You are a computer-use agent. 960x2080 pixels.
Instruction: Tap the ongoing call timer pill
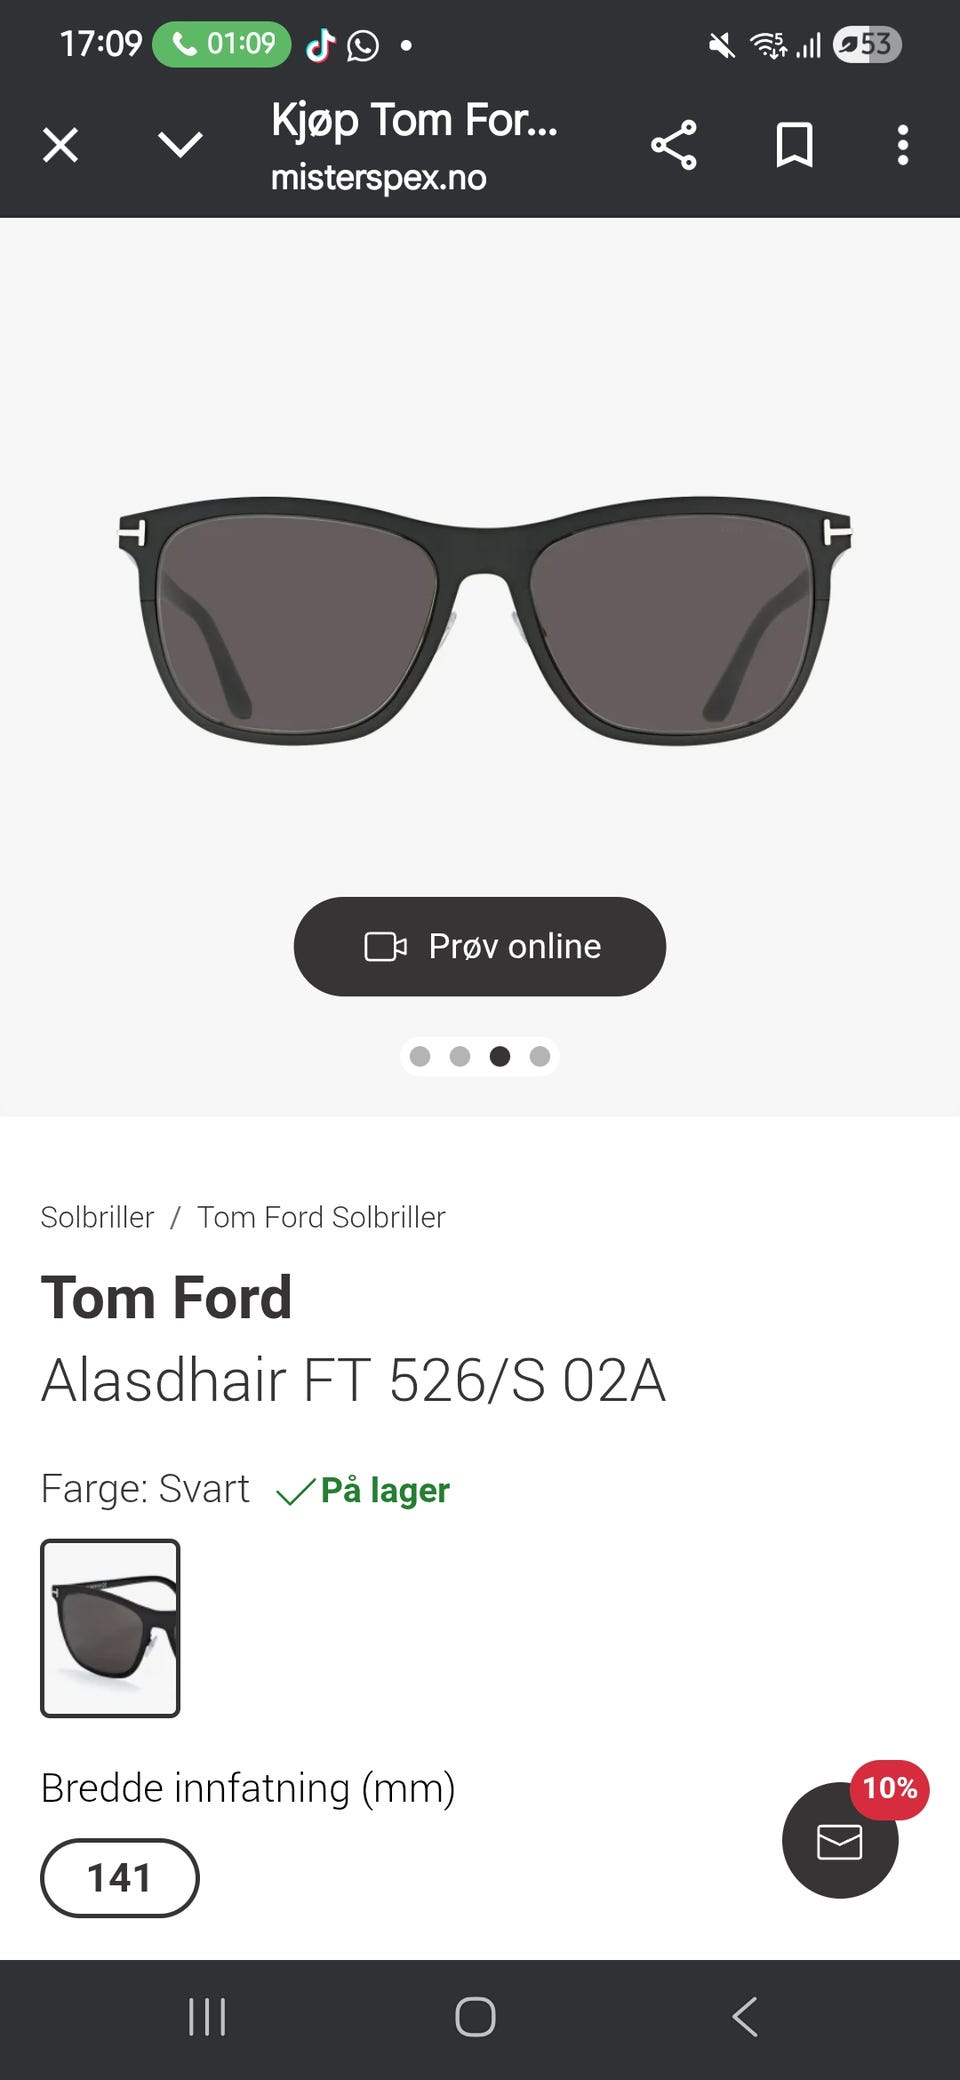(x=222, y=44)
